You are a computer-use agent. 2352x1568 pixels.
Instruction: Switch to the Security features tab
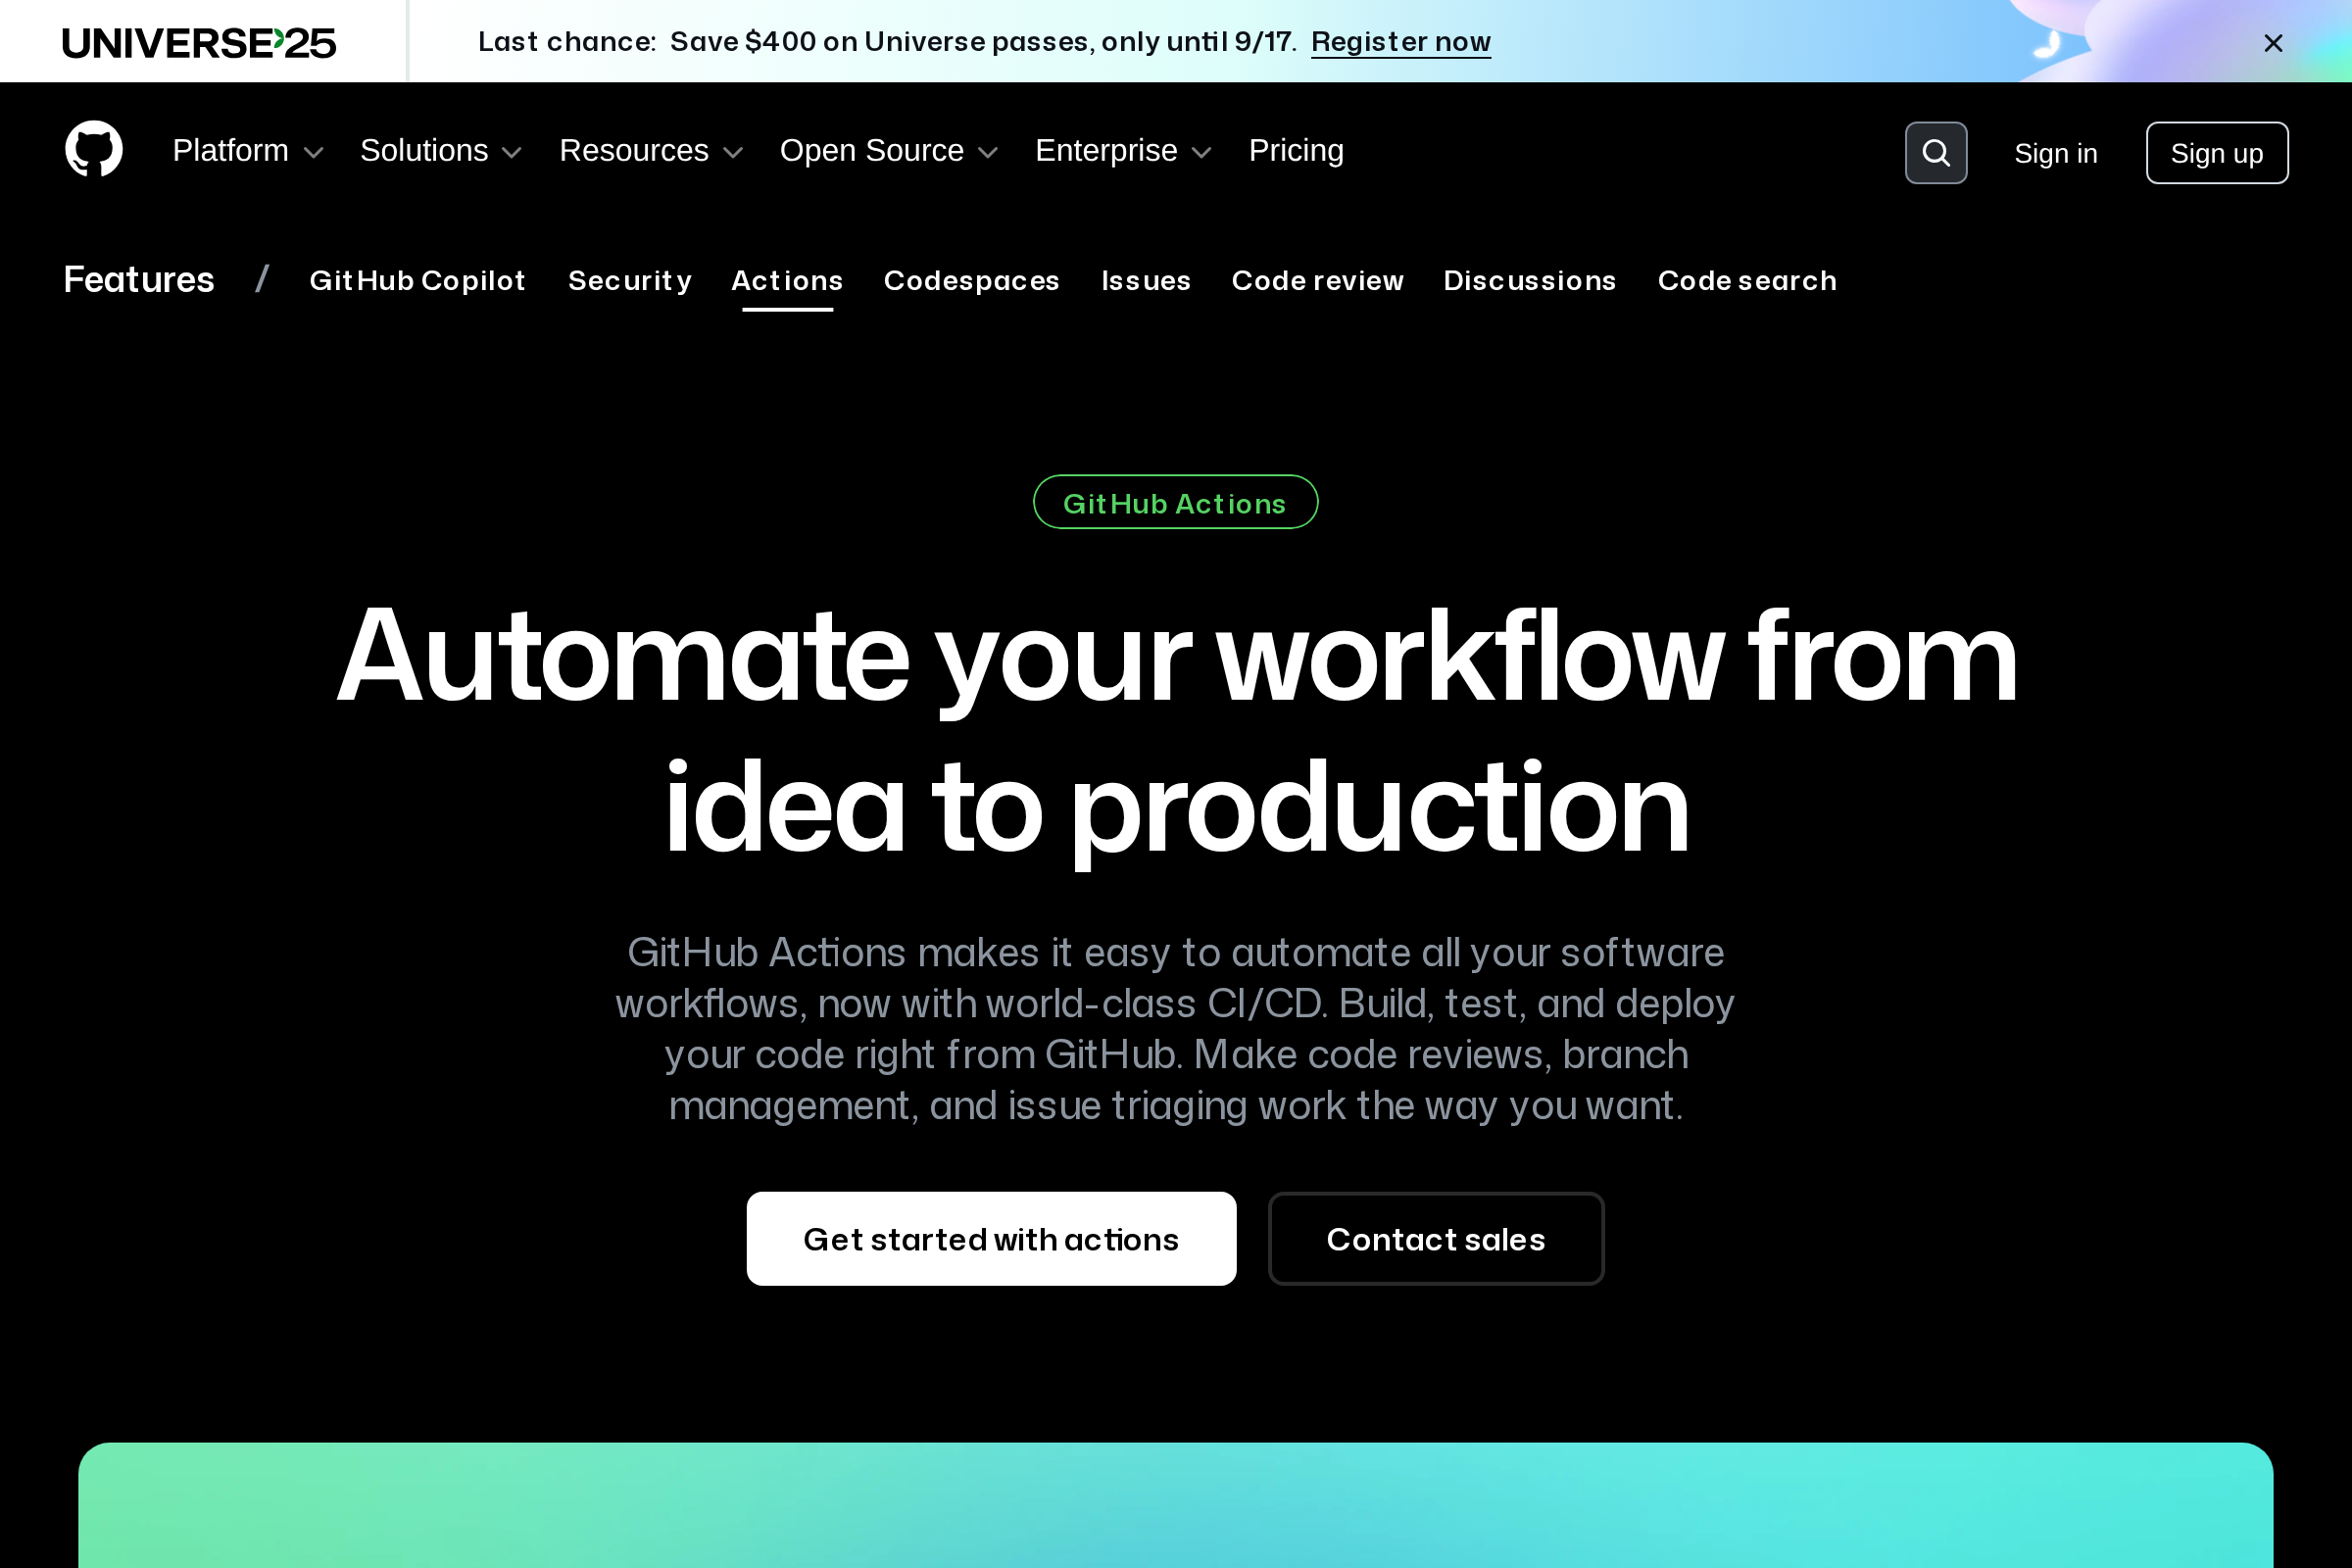click(x=629, y=281)
